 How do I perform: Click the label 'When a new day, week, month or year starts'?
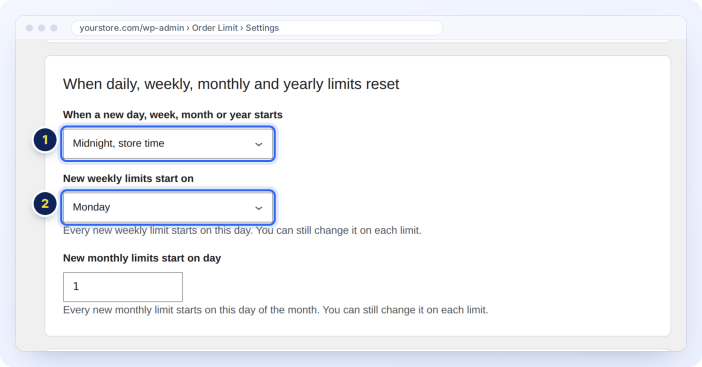coord(173,115)
